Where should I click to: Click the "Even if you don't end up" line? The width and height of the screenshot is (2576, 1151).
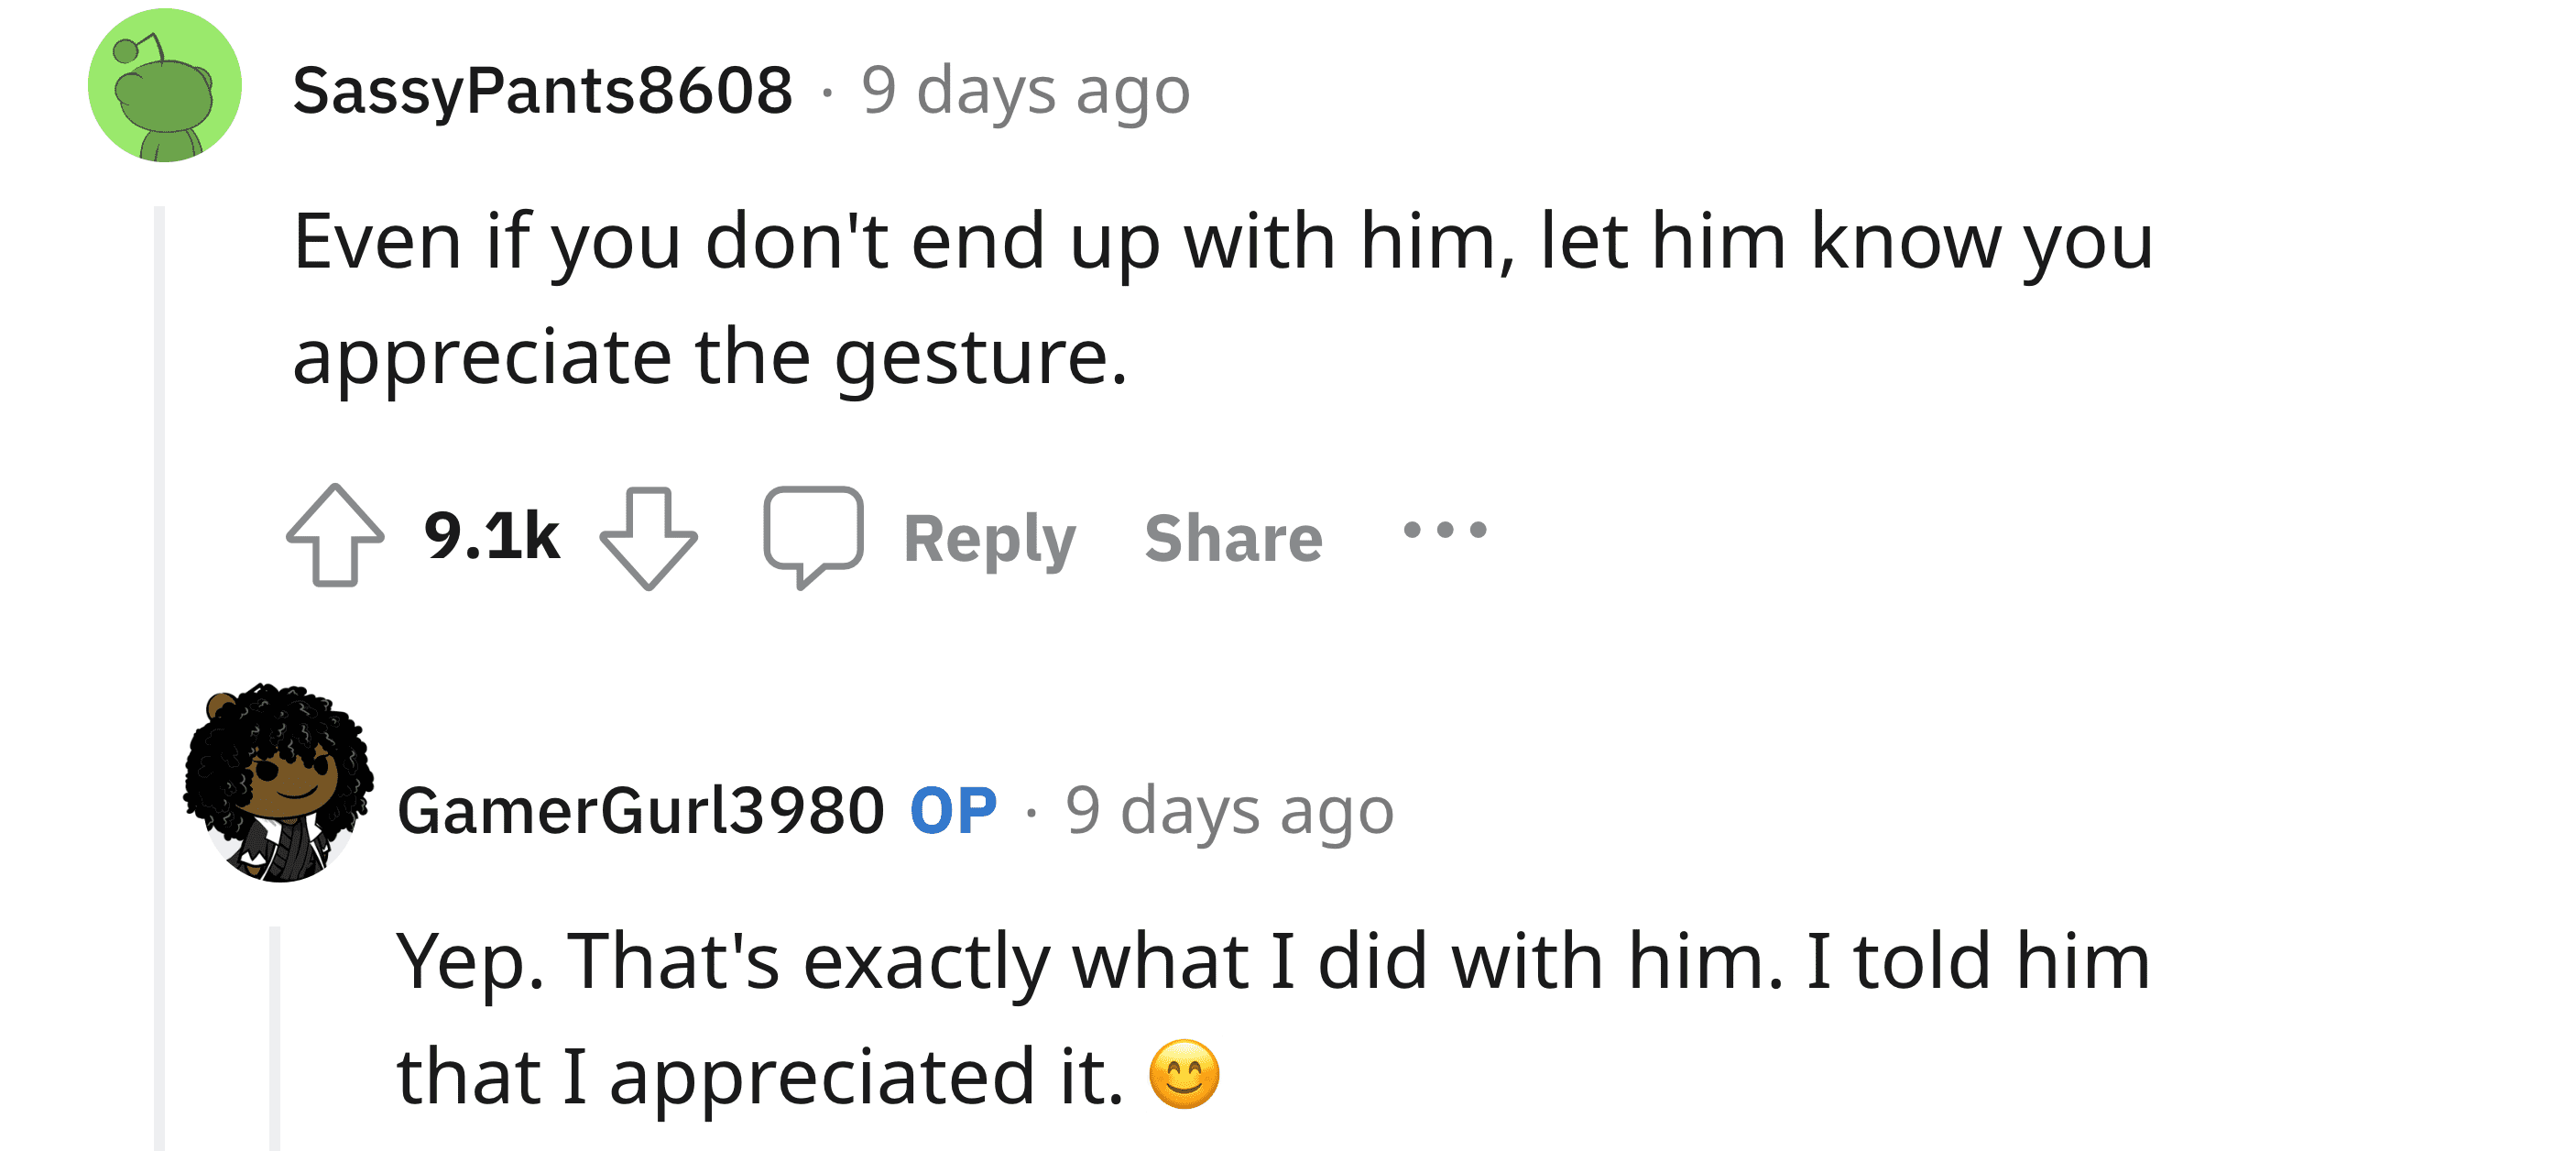(x=1222, y=242)
